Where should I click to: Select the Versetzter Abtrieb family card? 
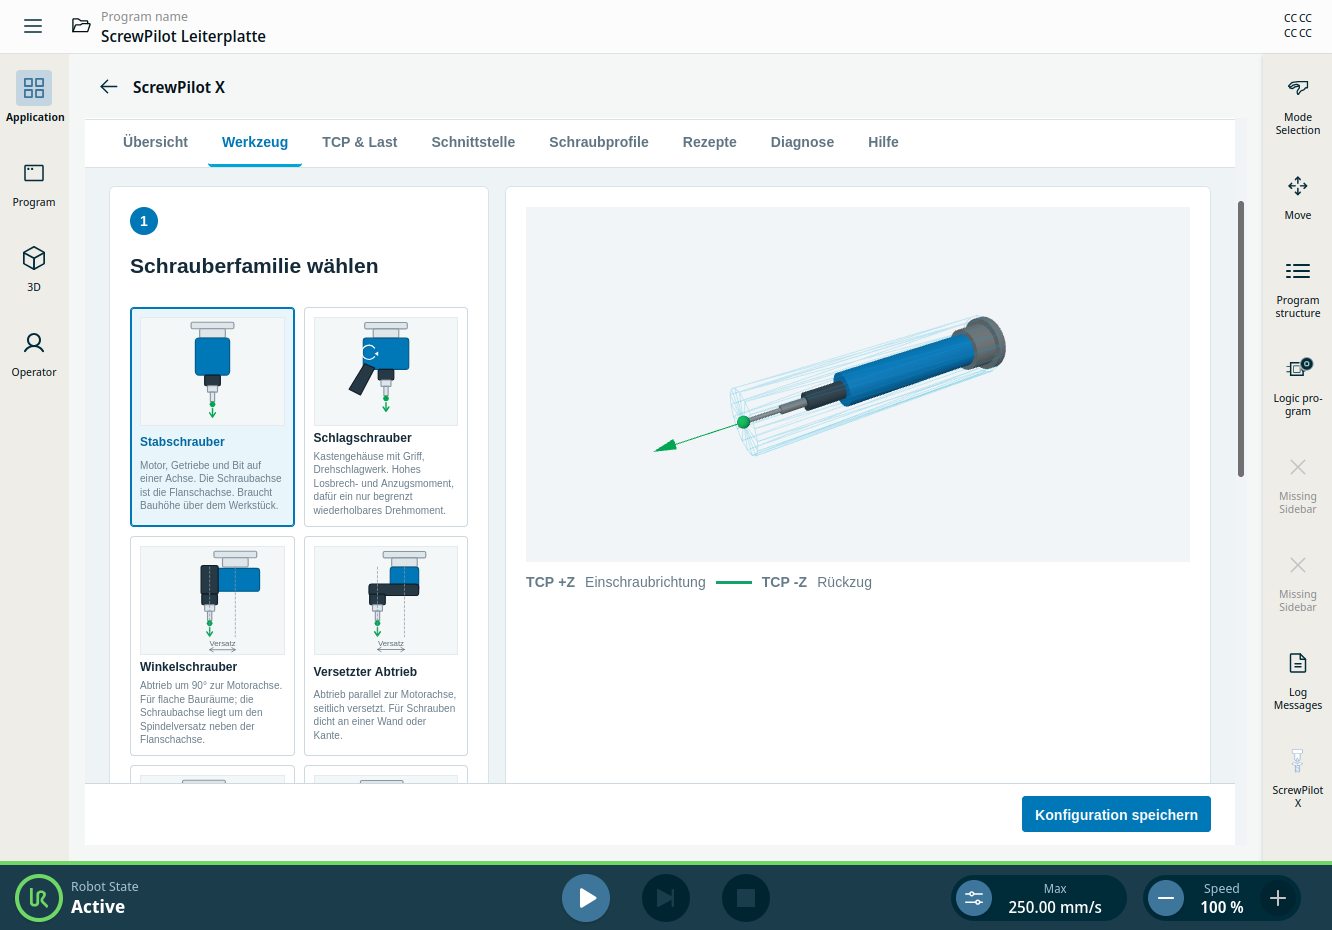tap(386, 646)
